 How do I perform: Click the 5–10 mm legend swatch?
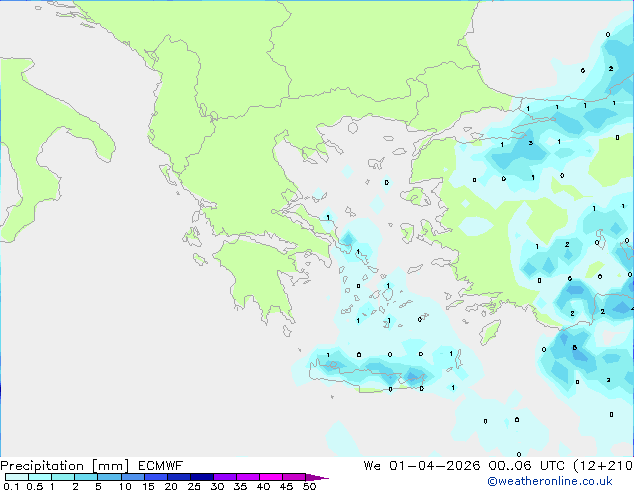point(109,477)
